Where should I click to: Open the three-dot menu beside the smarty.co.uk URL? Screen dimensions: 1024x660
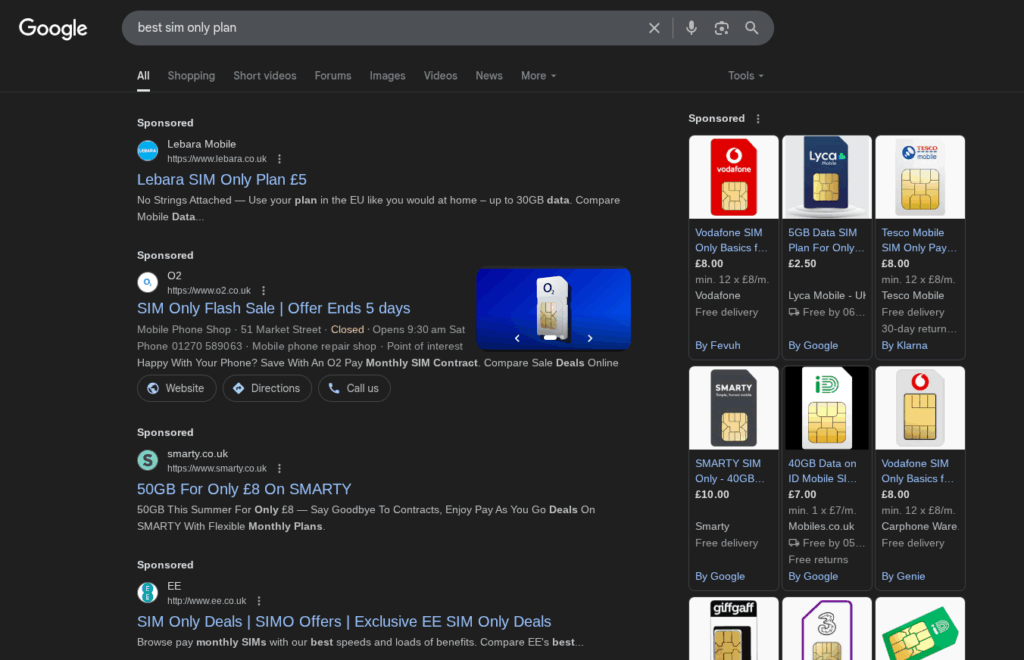(x=280, y=468)
